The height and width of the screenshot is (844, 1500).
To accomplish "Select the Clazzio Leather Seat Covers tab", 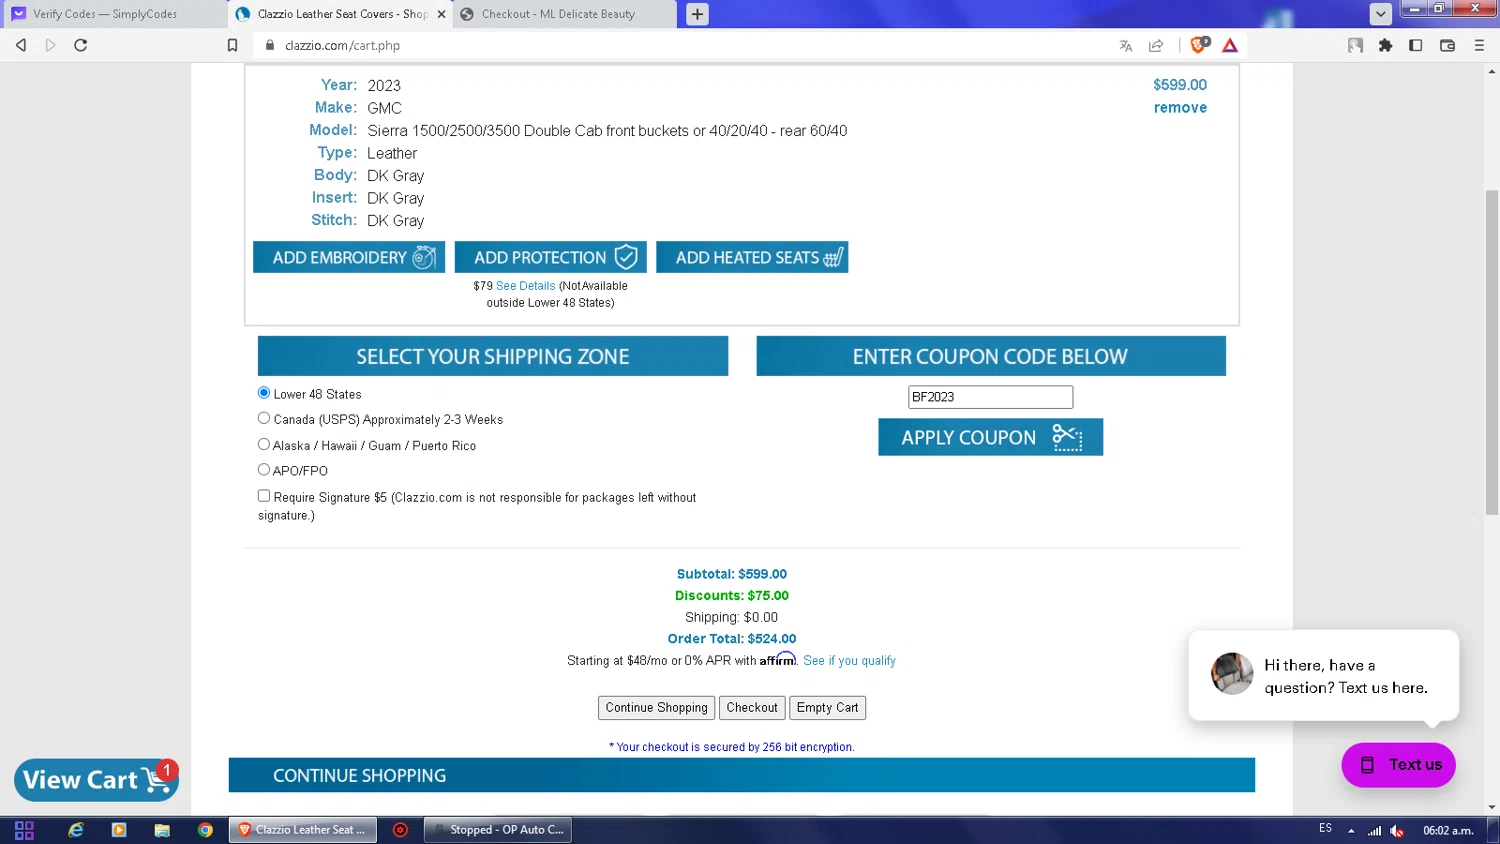I will click(340, 14).
